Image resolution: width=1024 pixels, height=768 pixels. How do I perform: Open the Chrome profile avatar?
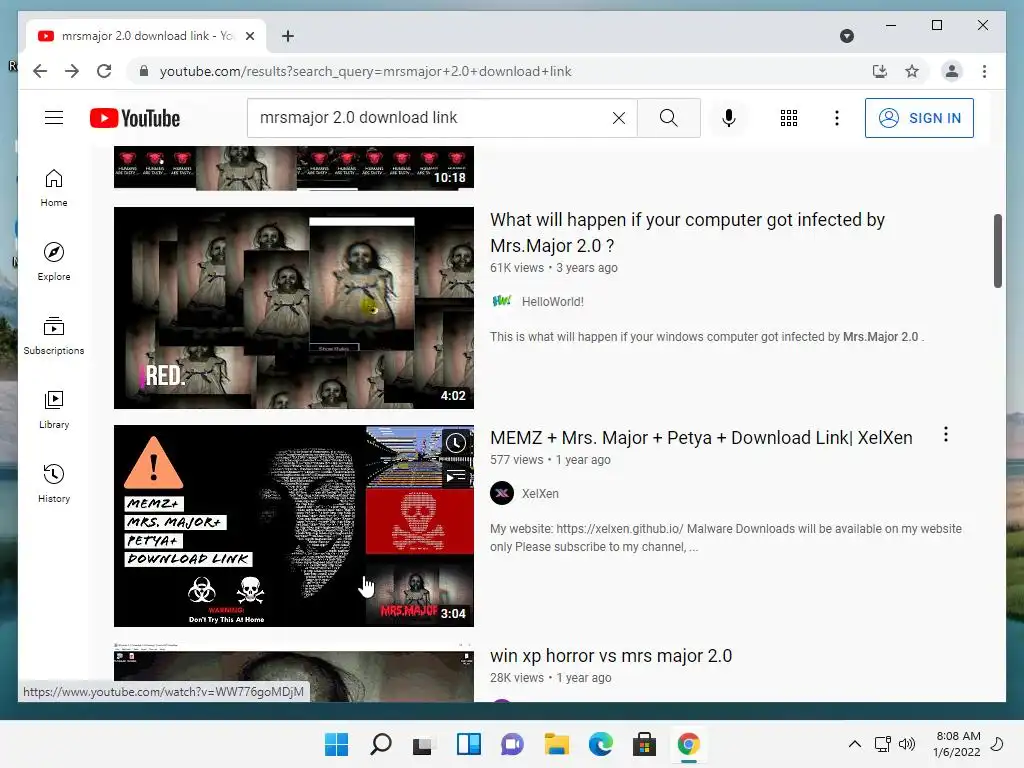(x=952, y=71)
